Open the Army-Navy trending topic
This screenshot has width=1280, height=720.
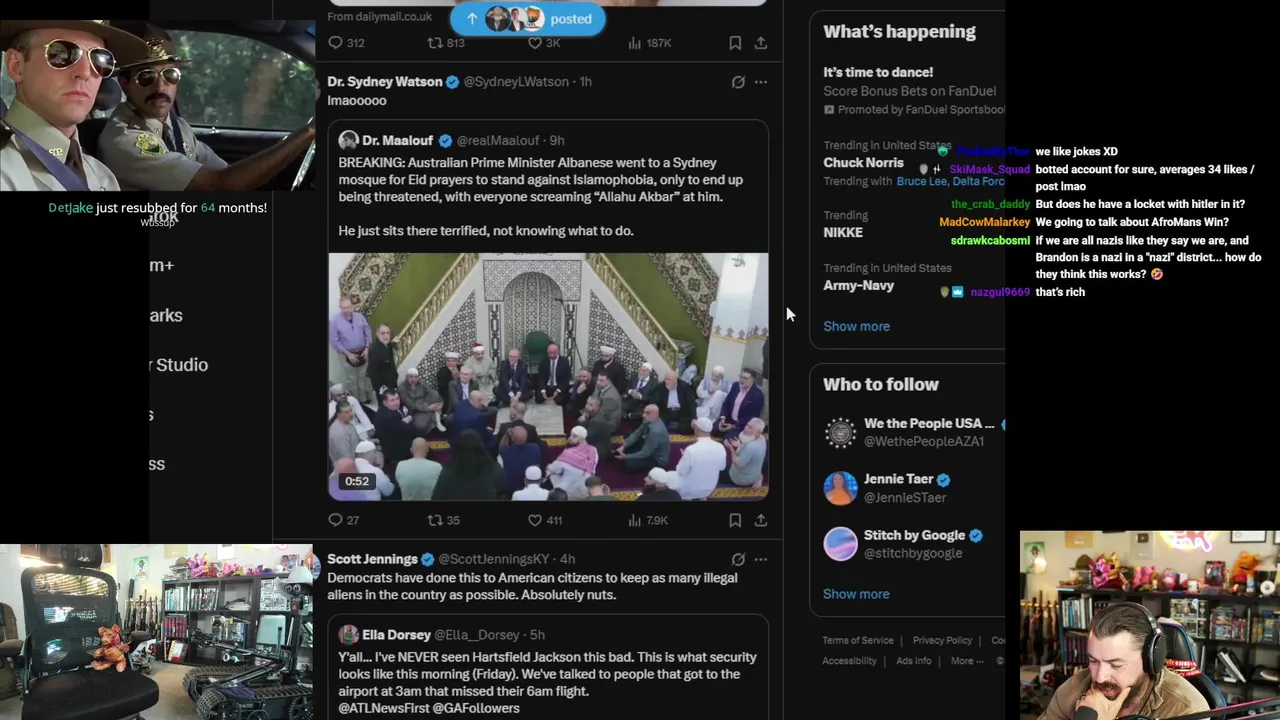coord(858,285)
